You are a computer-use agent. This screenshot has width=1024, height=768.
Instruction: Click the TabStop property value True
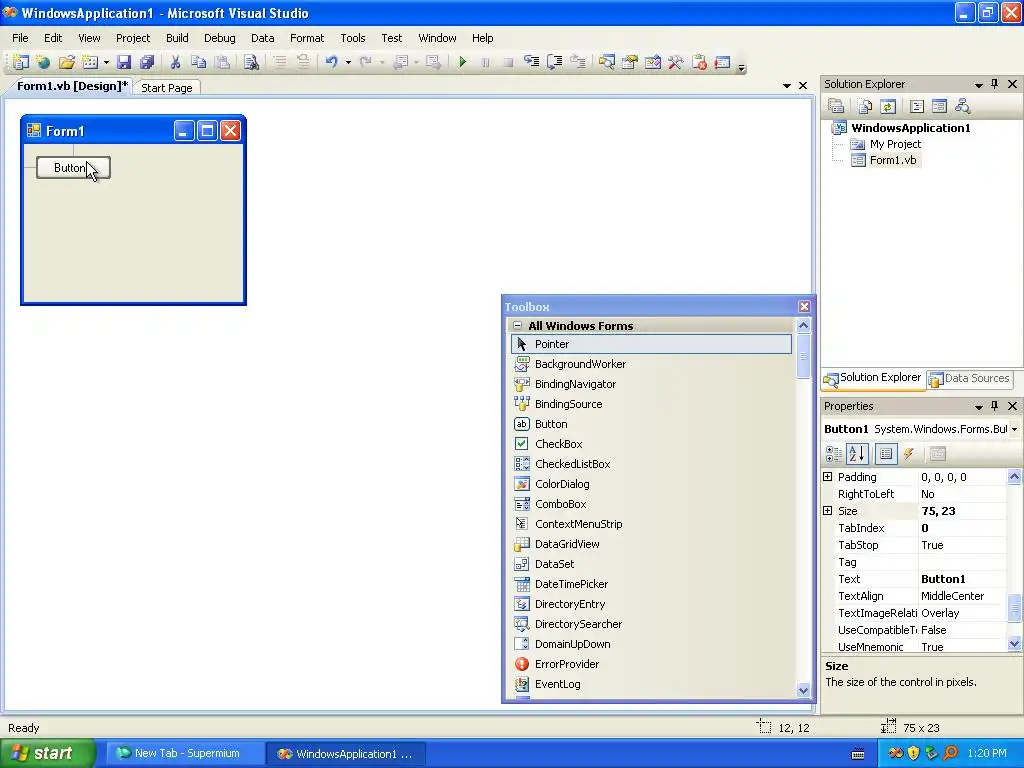point(962,545)
